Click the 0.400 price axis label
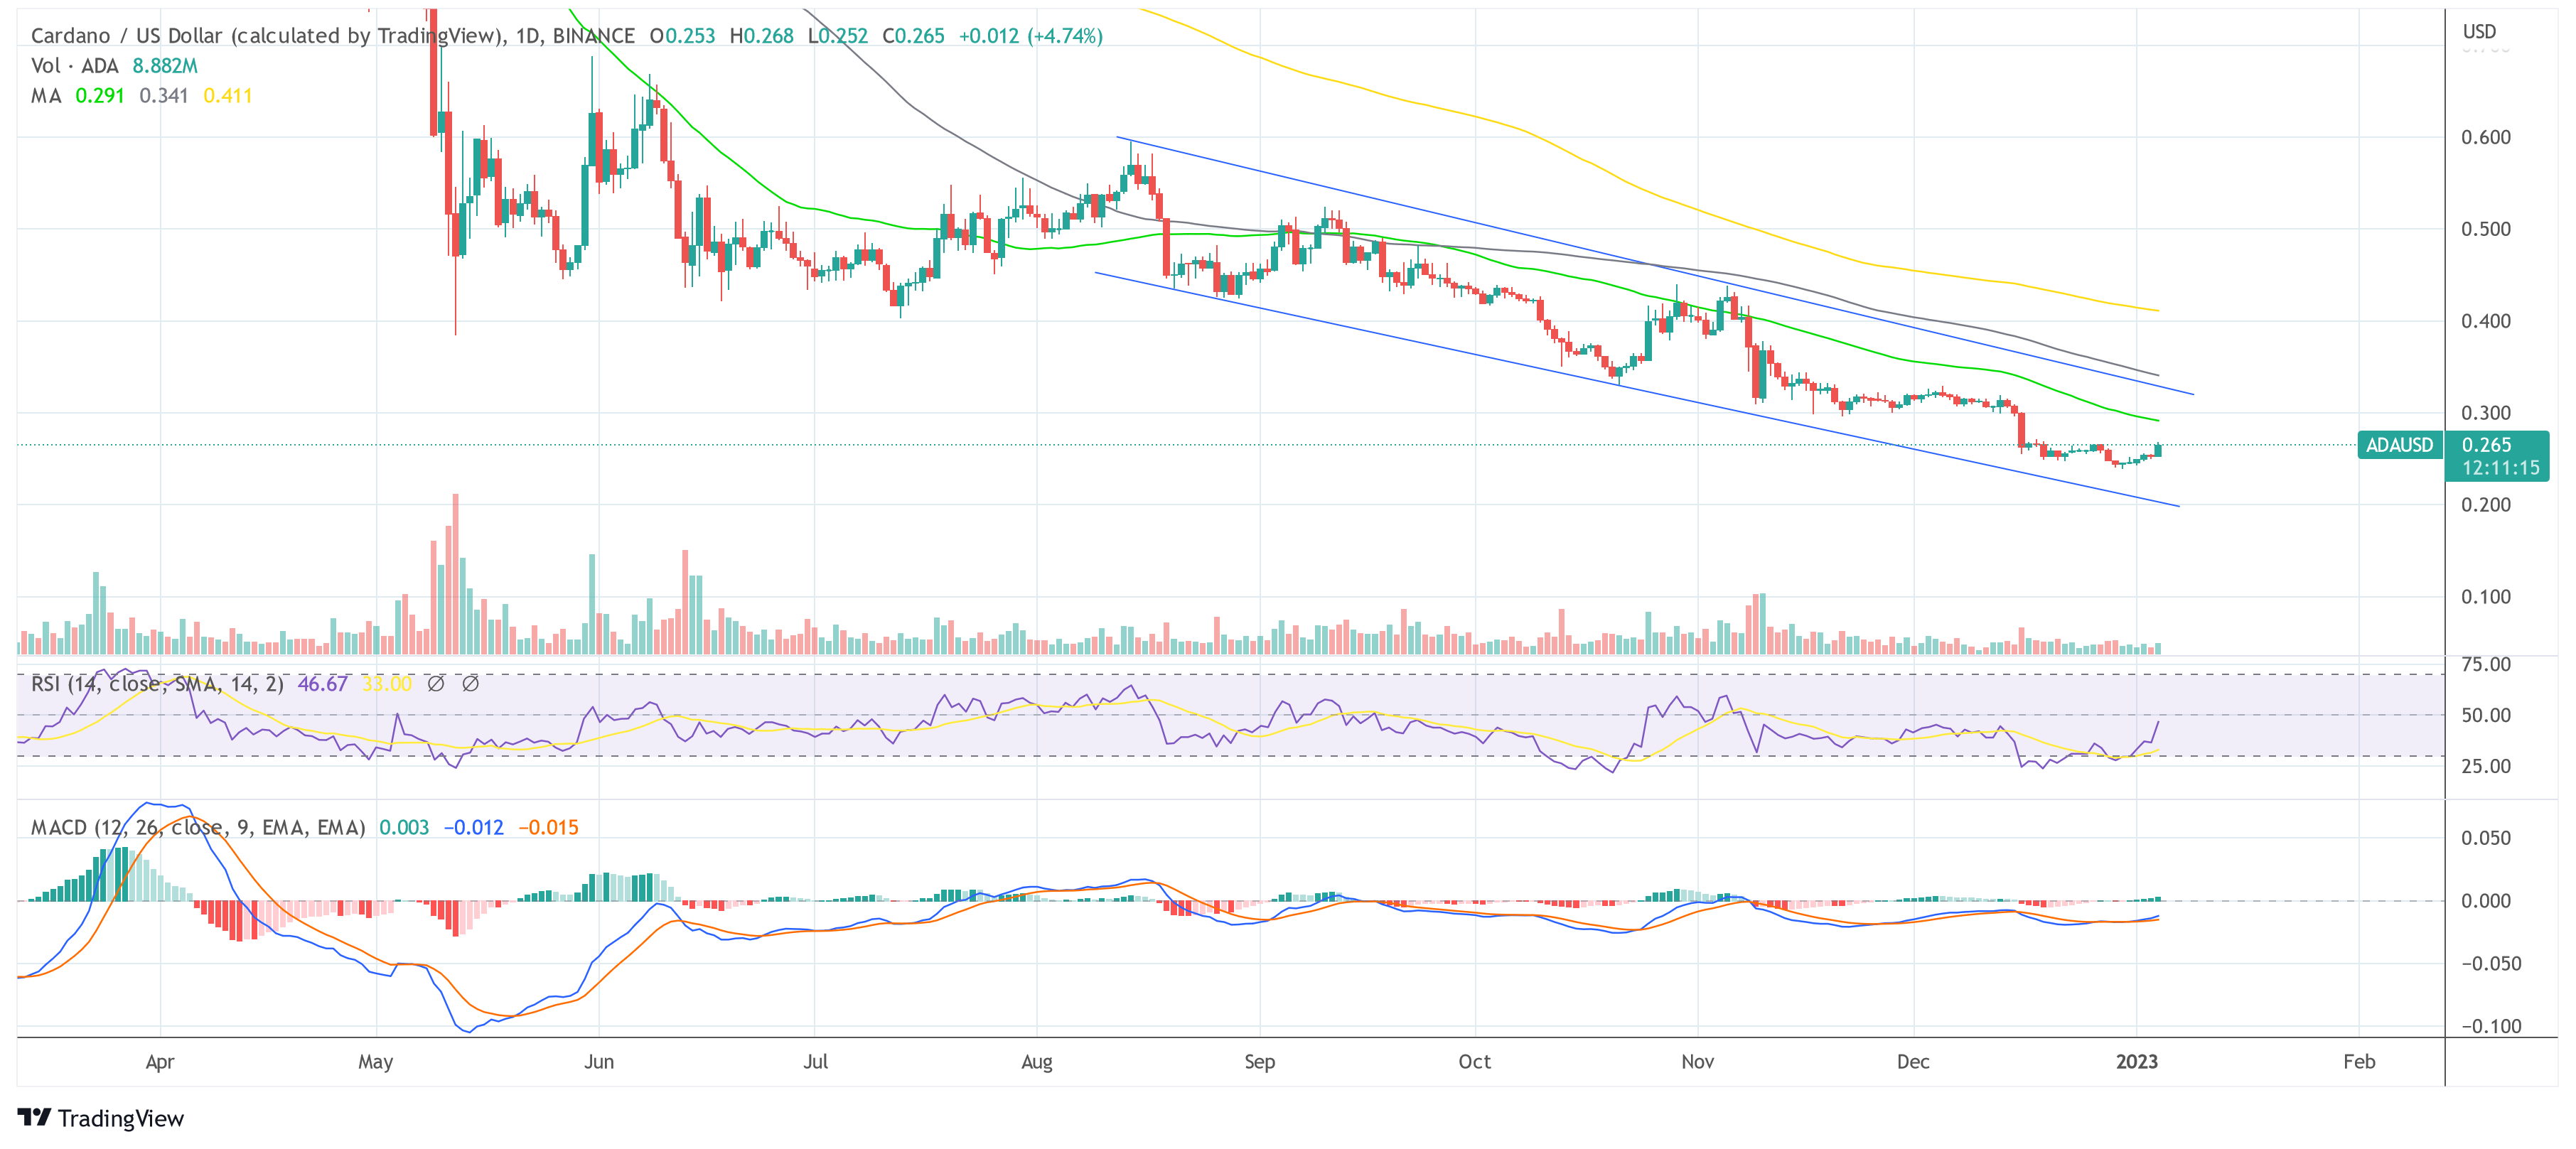The width and height of the screenshot is (2576, 1149). (x=2486, y=321)
